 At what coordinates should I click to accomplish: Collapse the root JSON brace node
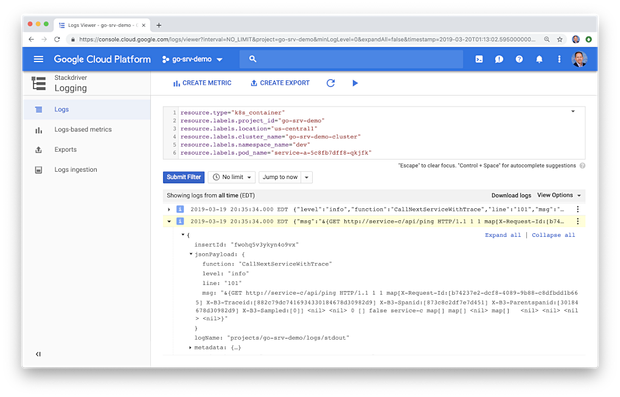coord(183,235)
